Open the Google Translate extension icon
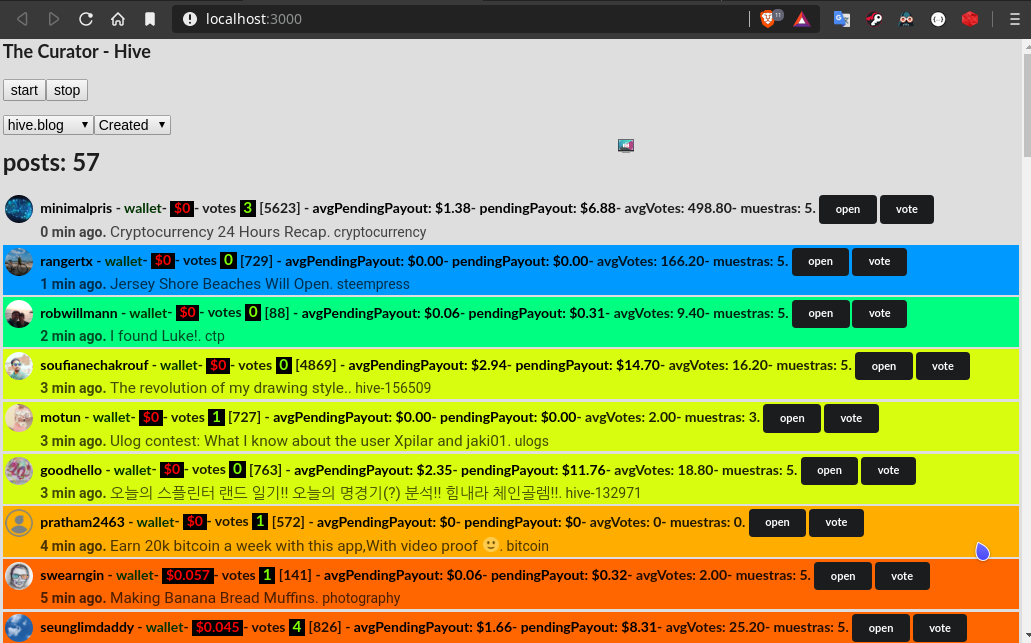 pos(842,19)
